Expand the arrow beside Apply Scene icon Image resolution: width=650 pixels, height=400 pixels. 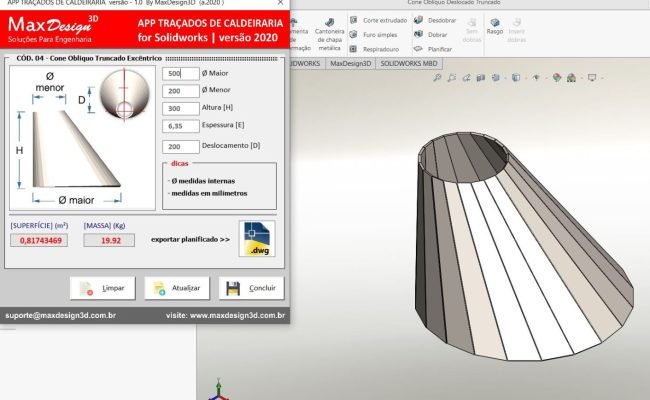click(581, 78)
